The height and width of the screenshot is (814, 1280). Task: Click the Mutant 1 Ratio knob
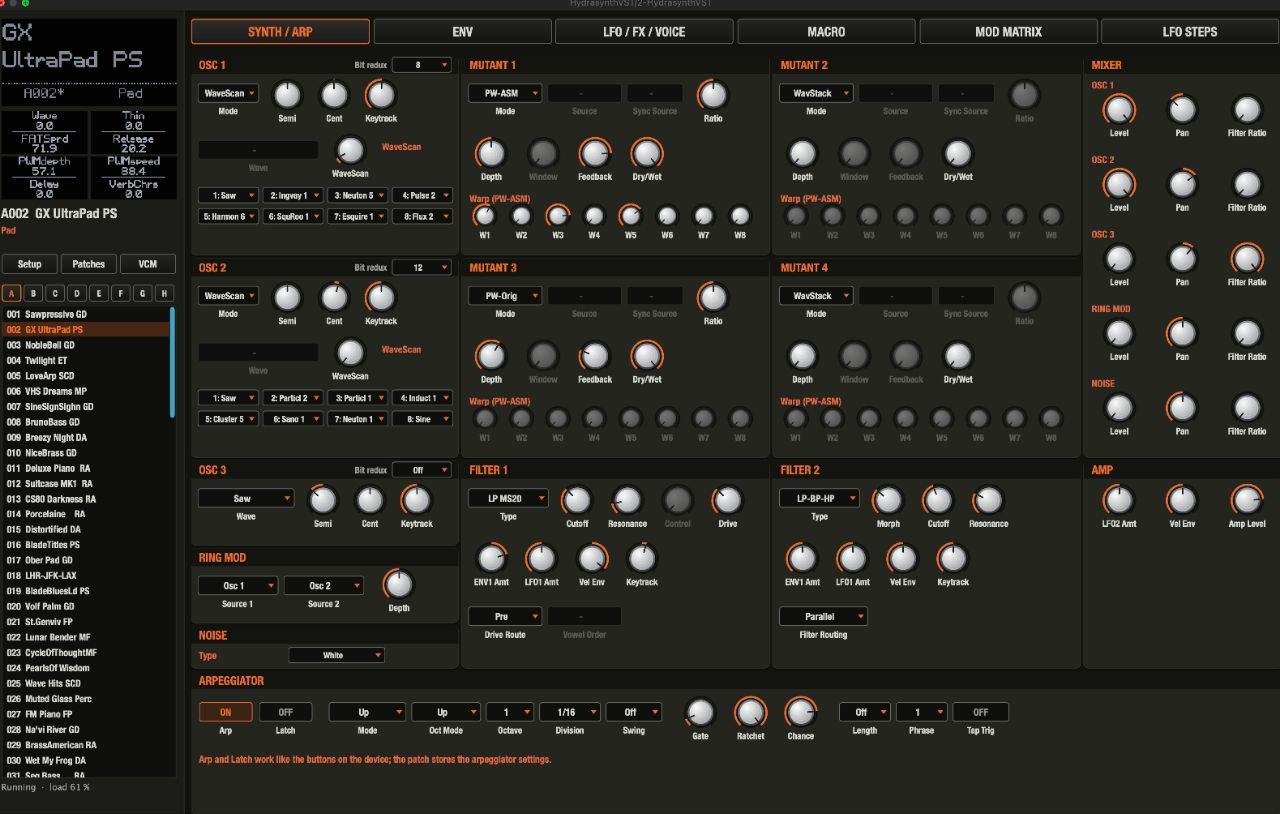(x=712, y=95)
